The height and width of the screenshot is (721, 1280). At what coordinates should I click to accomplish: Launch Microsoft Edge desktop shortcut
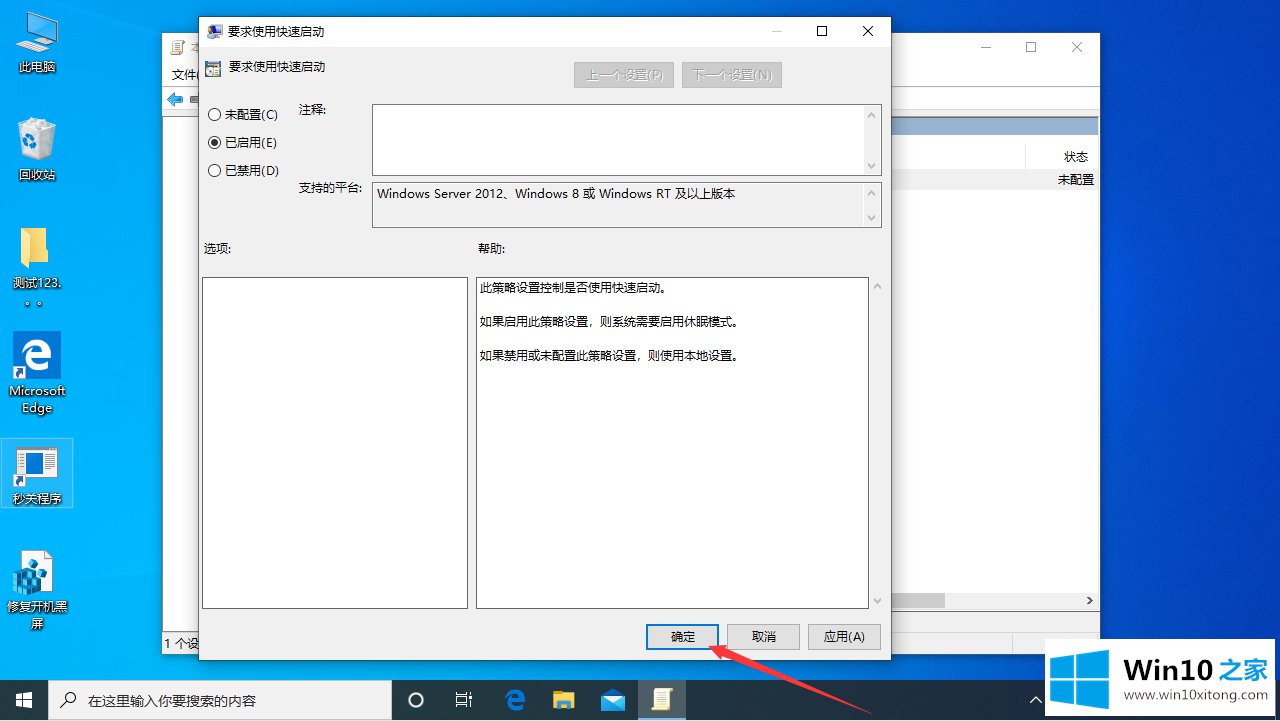pos(37,373)
